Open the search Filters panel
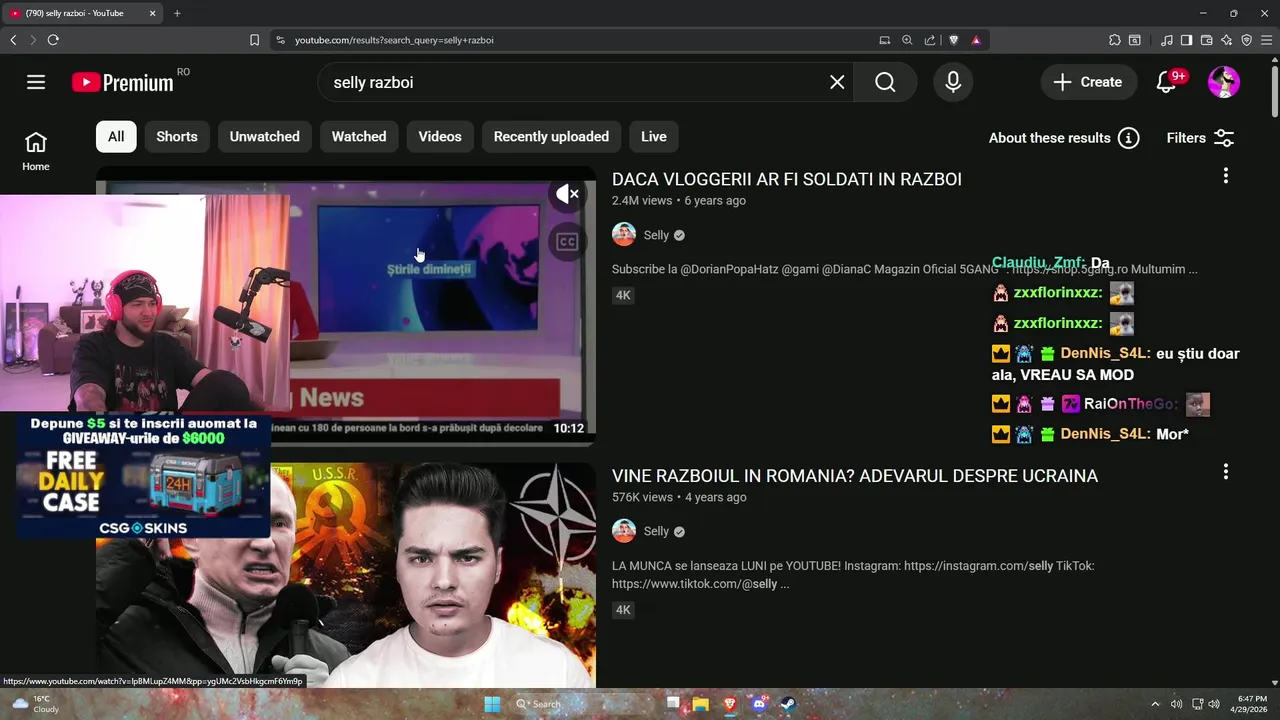1280x720 pixels. 1201,138
